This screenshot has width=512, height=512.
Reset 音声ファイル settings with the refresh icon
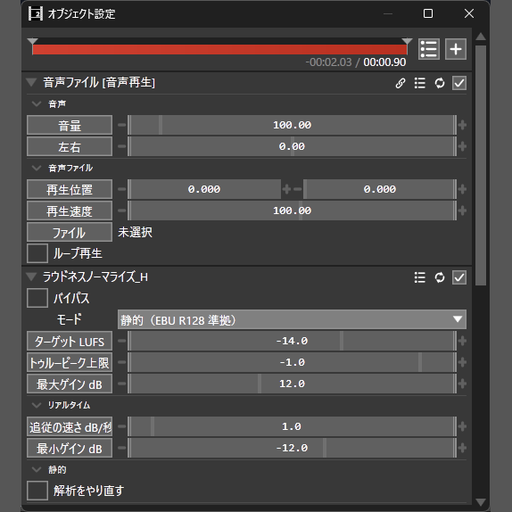point(439,83)
